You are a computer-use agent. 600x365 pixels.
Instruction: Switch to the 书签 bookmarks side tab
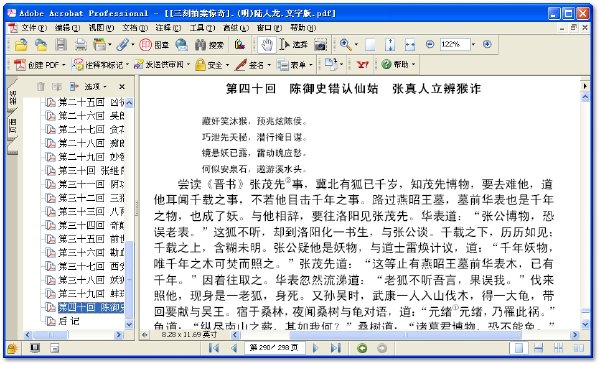(x=12, y=98)
